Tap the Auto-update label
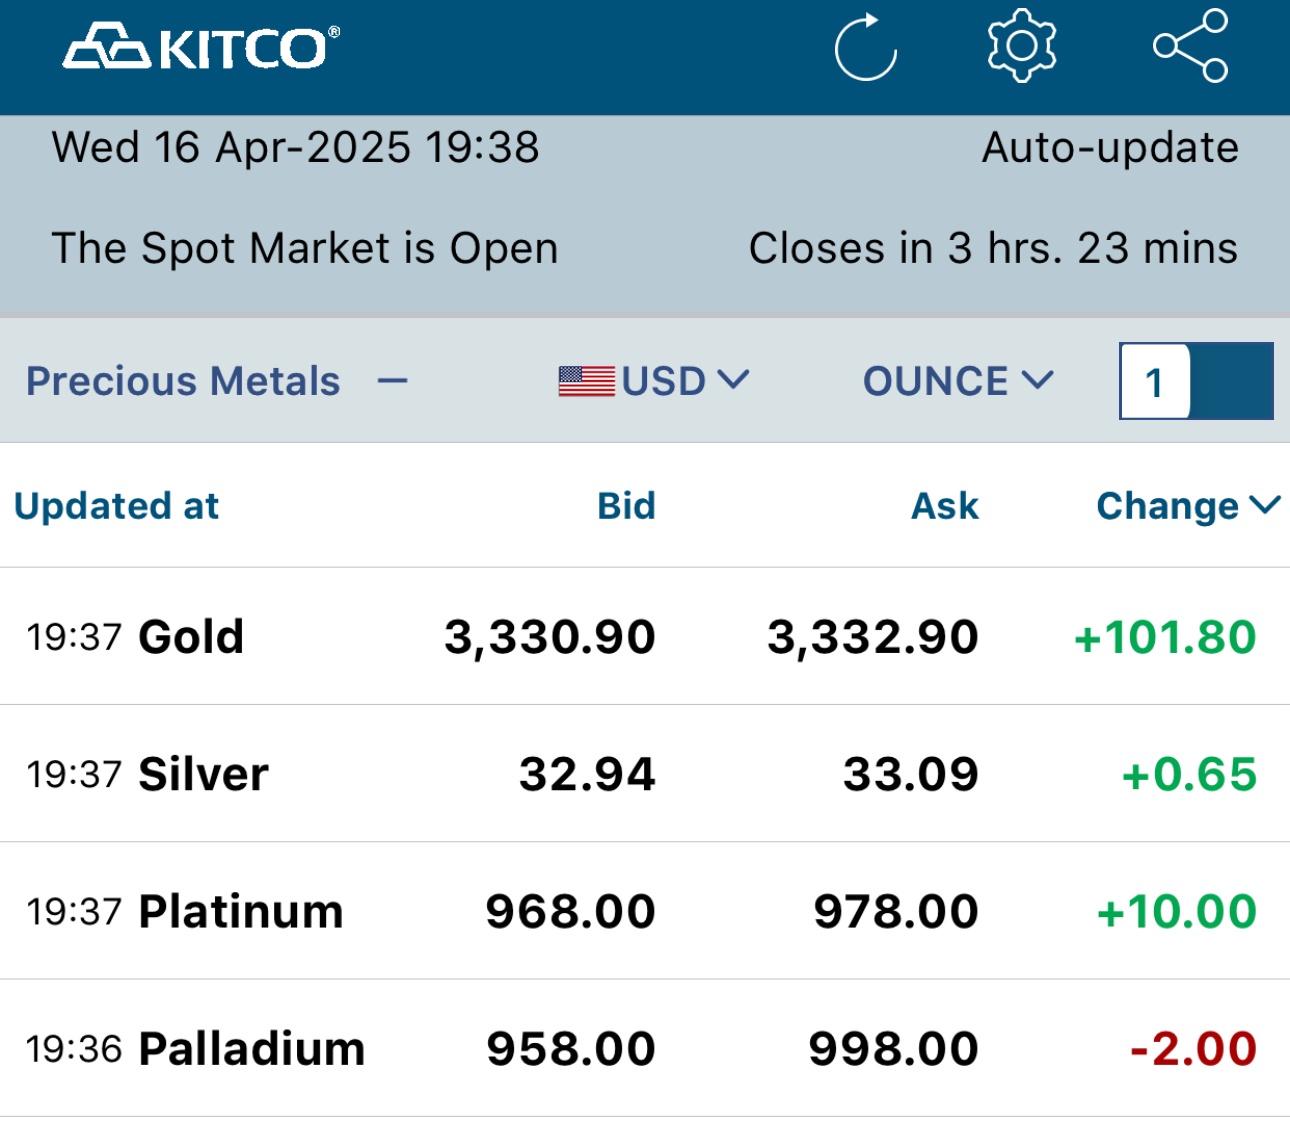This screenshot has height=1127, width=1290. (x=1110, y=148)
